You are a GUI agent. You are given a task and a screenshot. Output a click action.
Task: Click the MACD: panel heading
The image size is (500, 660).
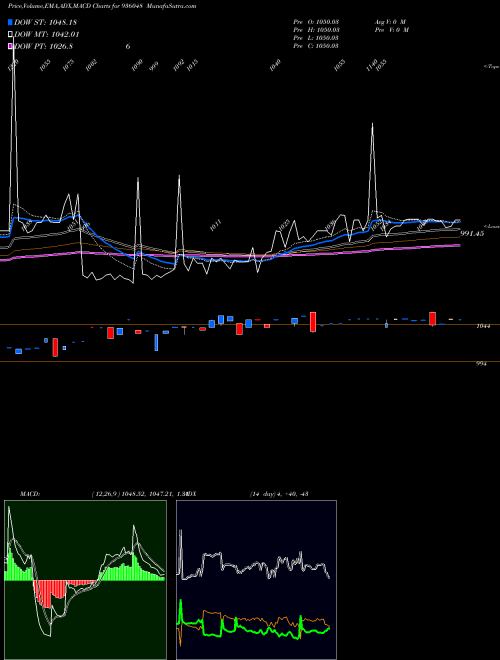tap(30, 494)
